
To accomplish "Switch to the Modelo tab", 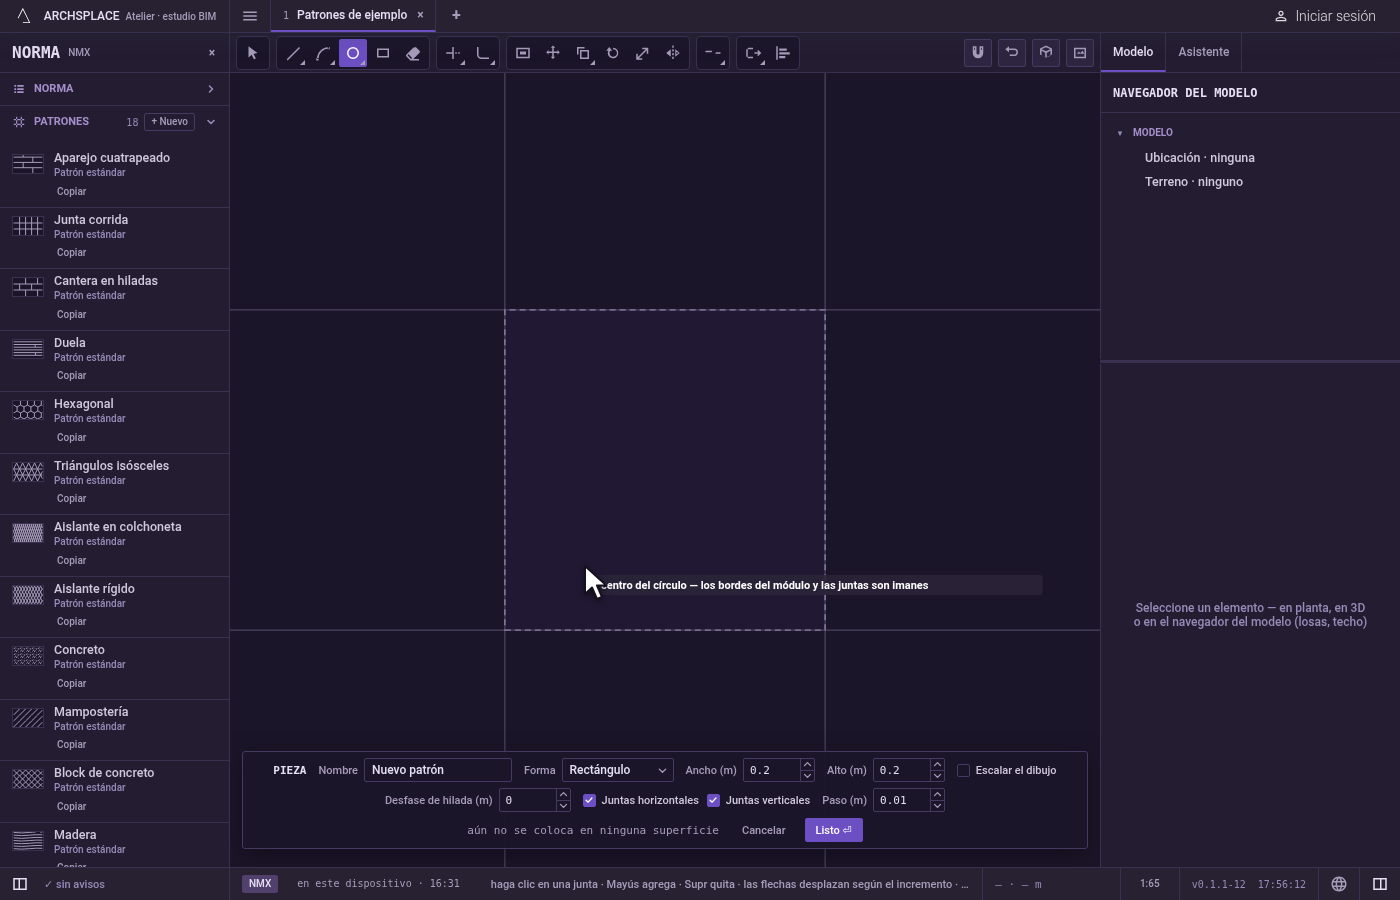I will [x=1133, y=52].
